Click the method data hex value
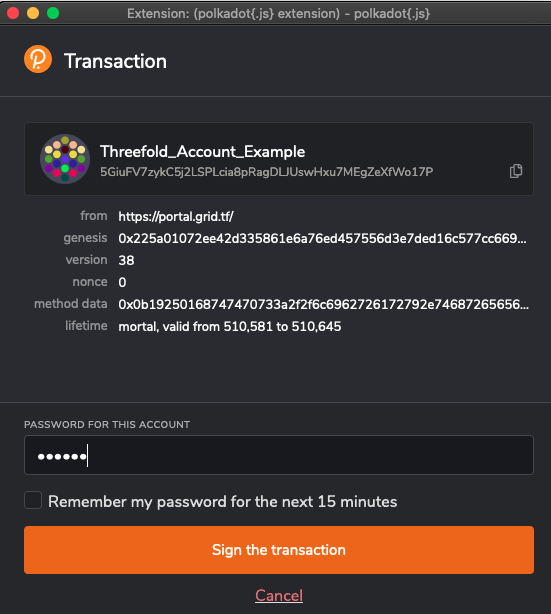 [323, 304]
